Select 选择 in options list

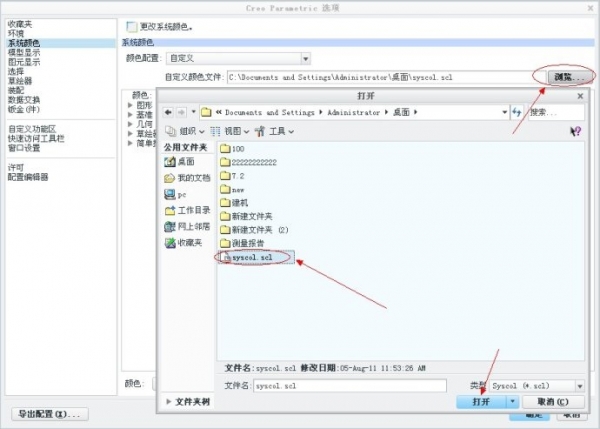[16, 72]
